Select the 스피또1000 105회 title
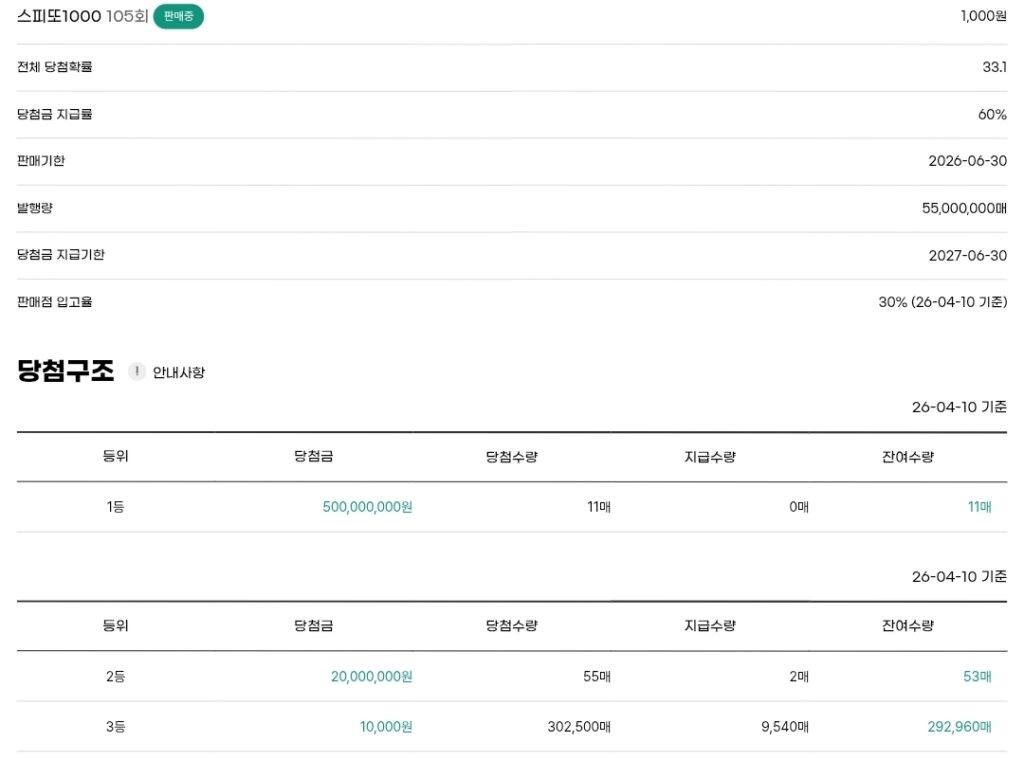Screen dimensions: 1024x760 pos(83,16)
